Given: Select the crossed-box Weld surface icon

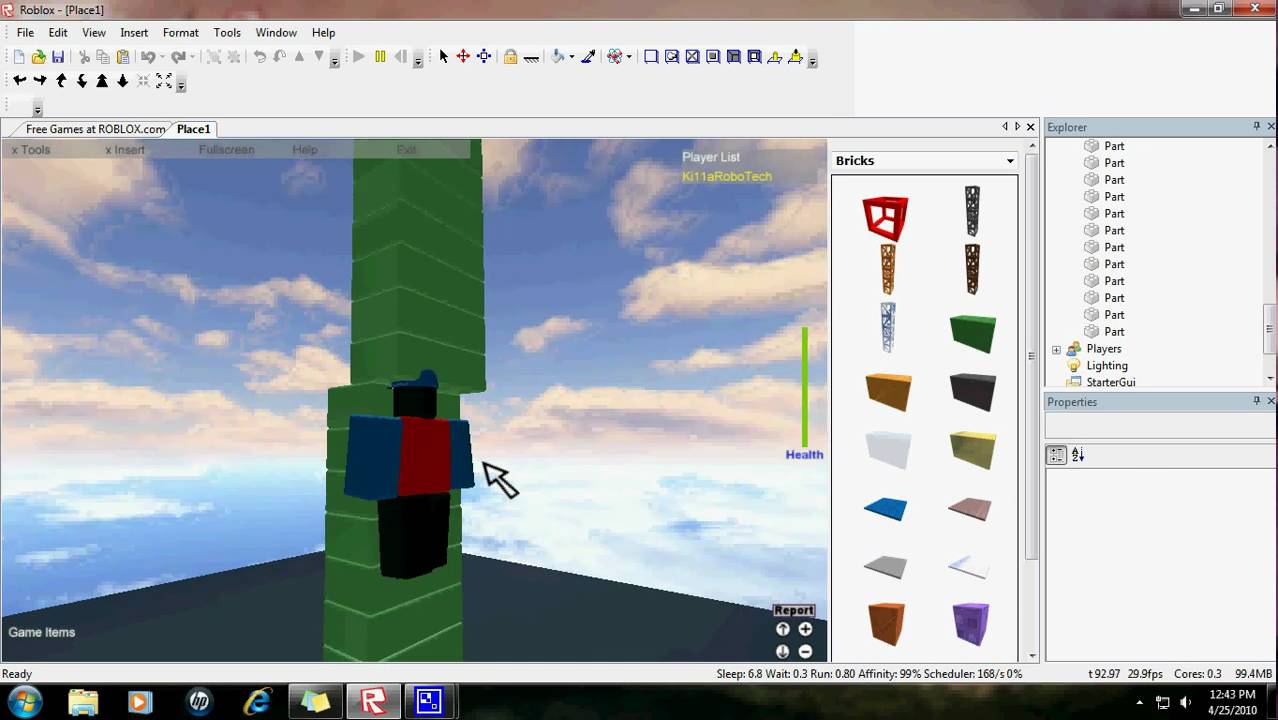Looking at the screenshot, I should (x=692, y=57).
